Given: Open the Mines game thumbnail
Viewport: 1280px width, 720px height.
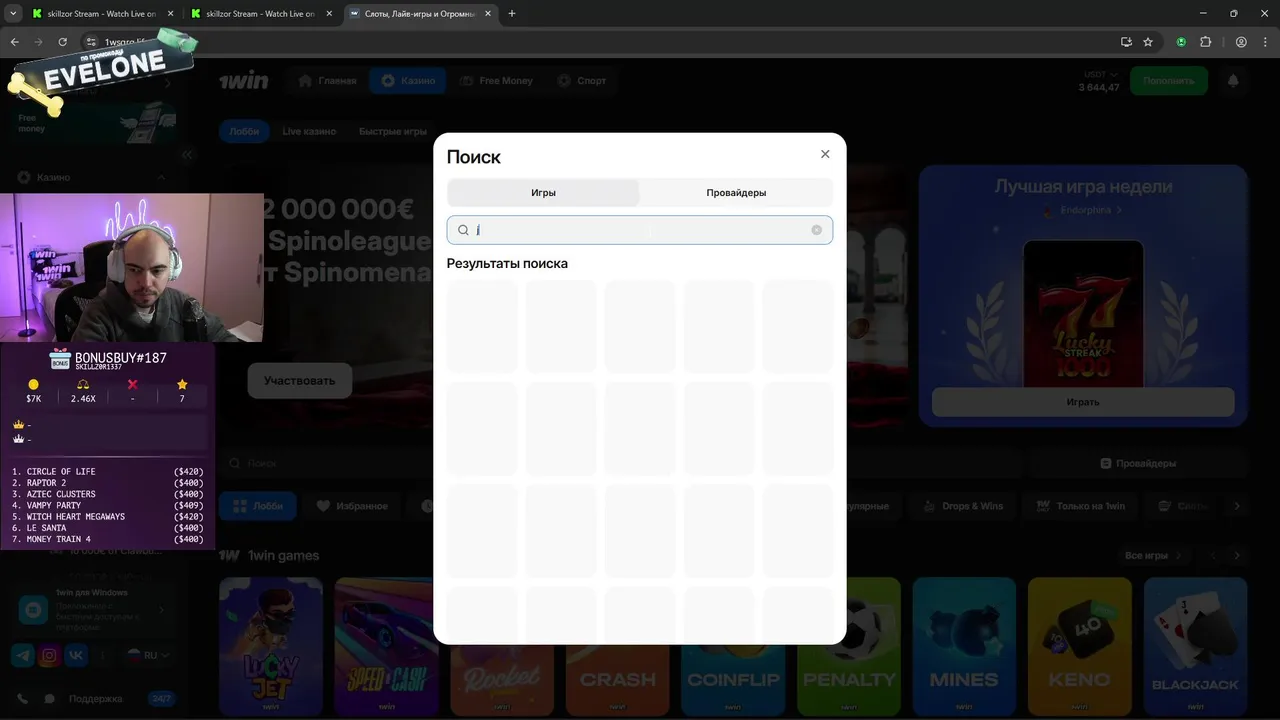Looking at the screenshot, I should click(964, 645).
